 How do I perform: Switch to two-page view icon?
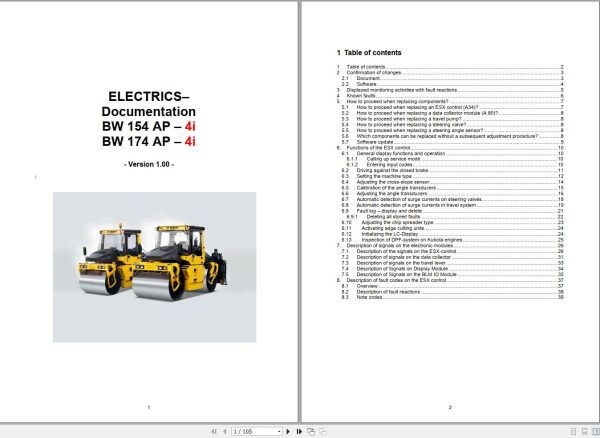tap(595, 431)
